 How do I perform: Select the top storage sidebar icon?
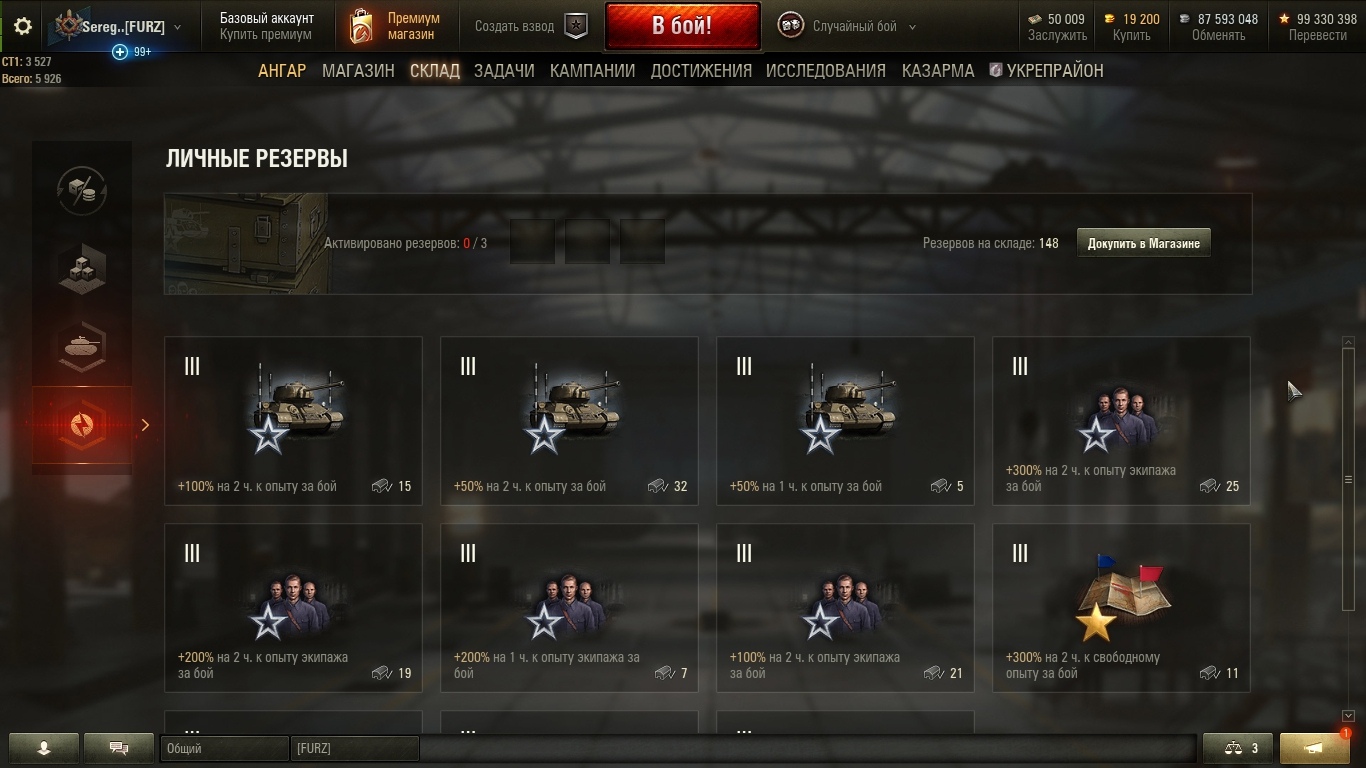(82, 190)
